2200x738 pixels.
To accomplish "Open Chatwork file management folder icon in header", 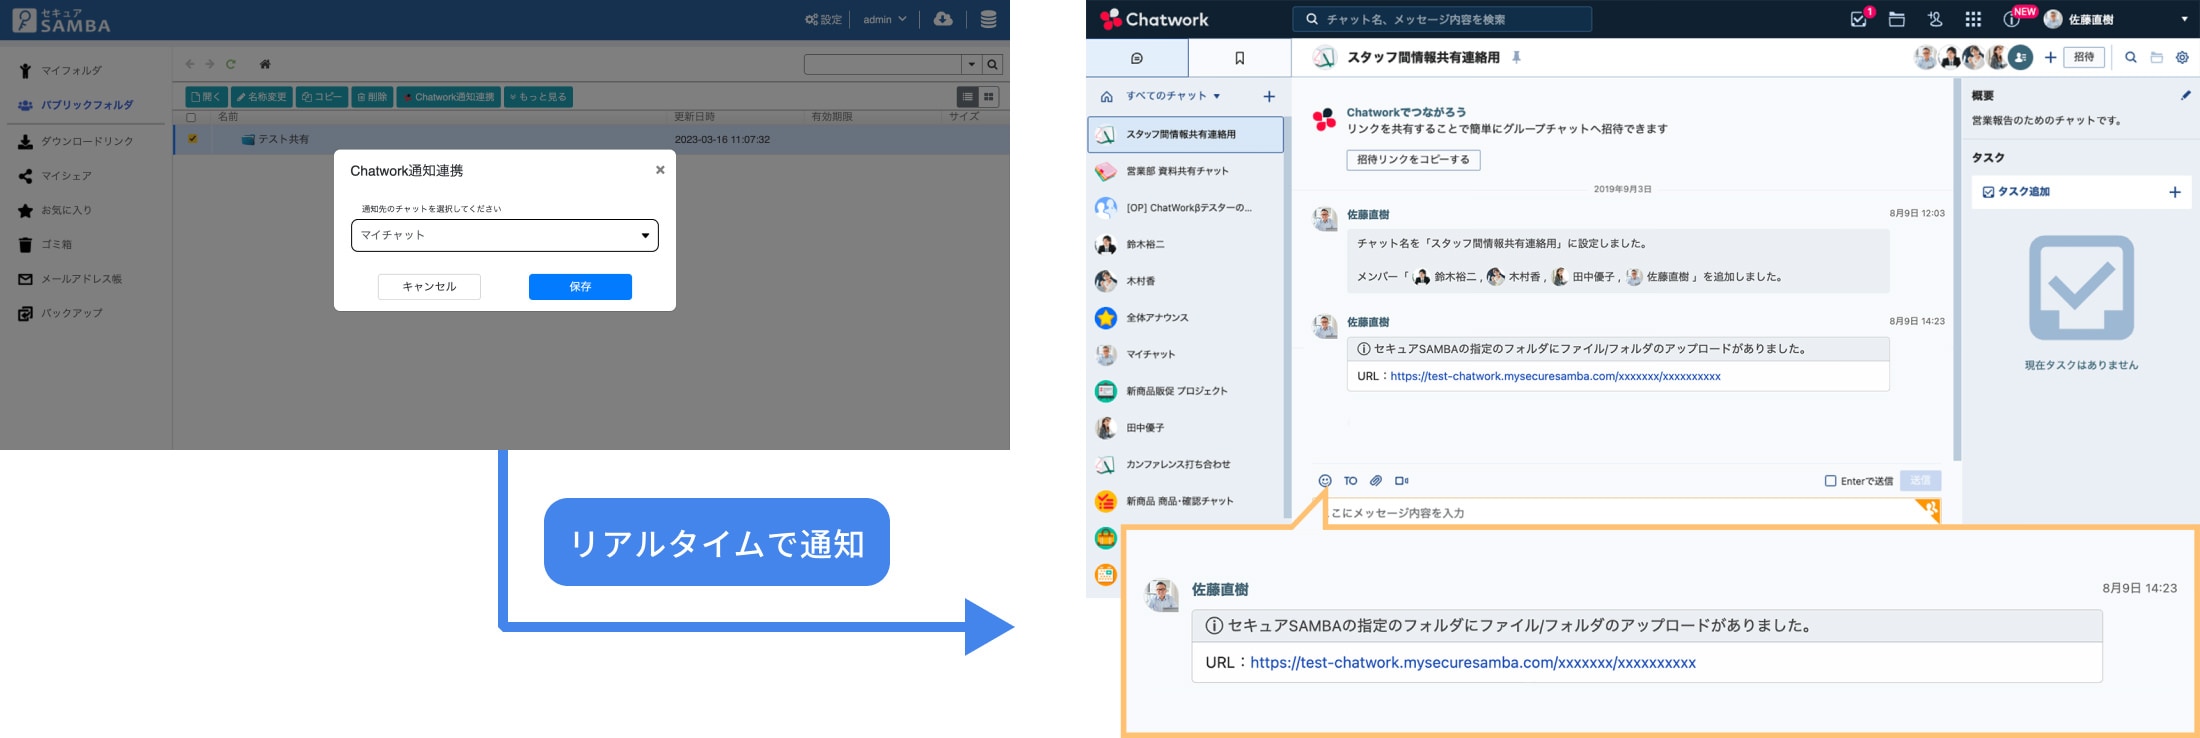I will (x=1896, y=19).
